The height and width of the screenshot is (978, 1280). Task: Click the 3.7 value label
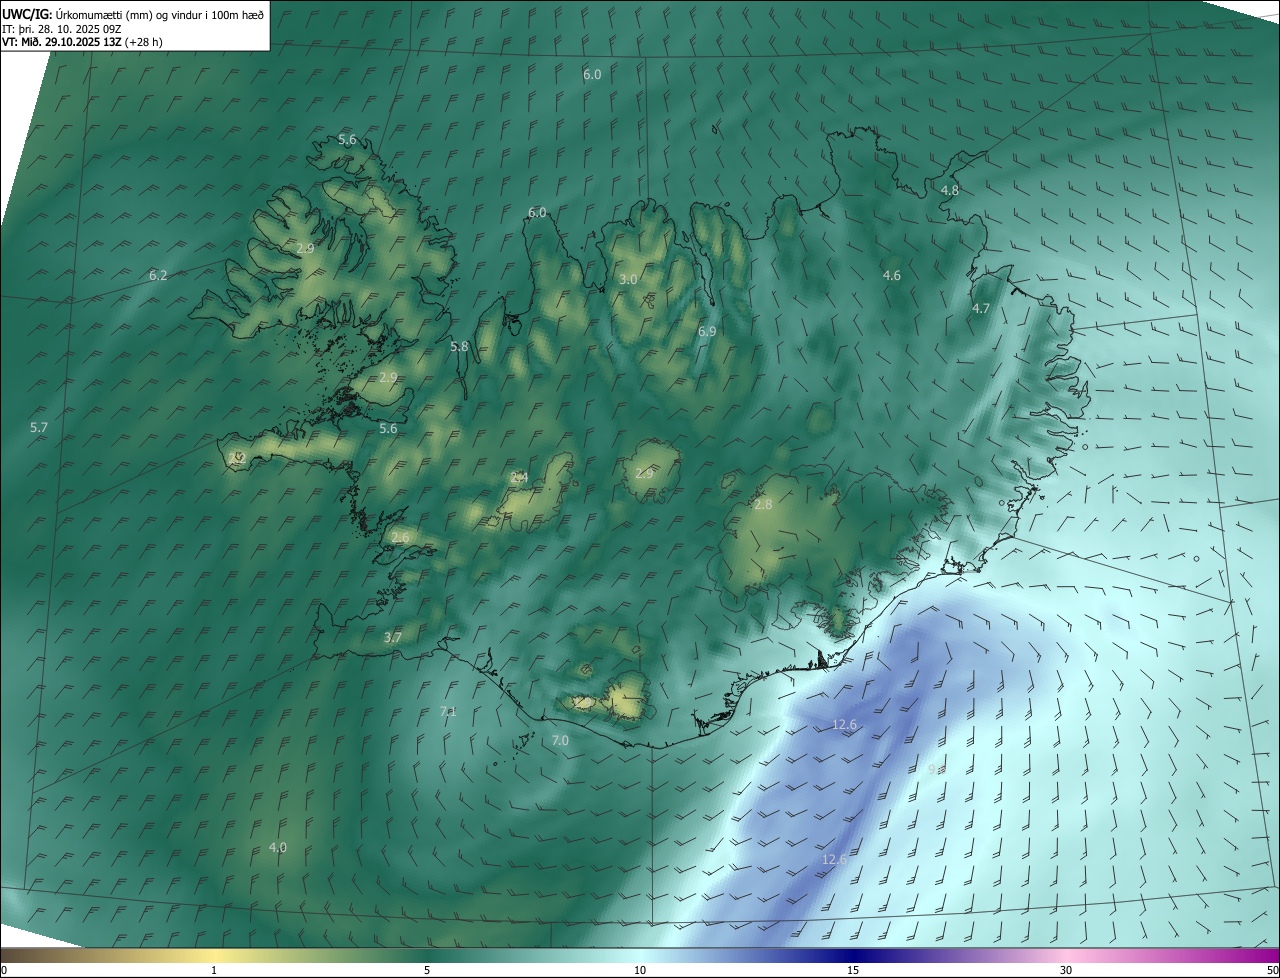(393, 637)
